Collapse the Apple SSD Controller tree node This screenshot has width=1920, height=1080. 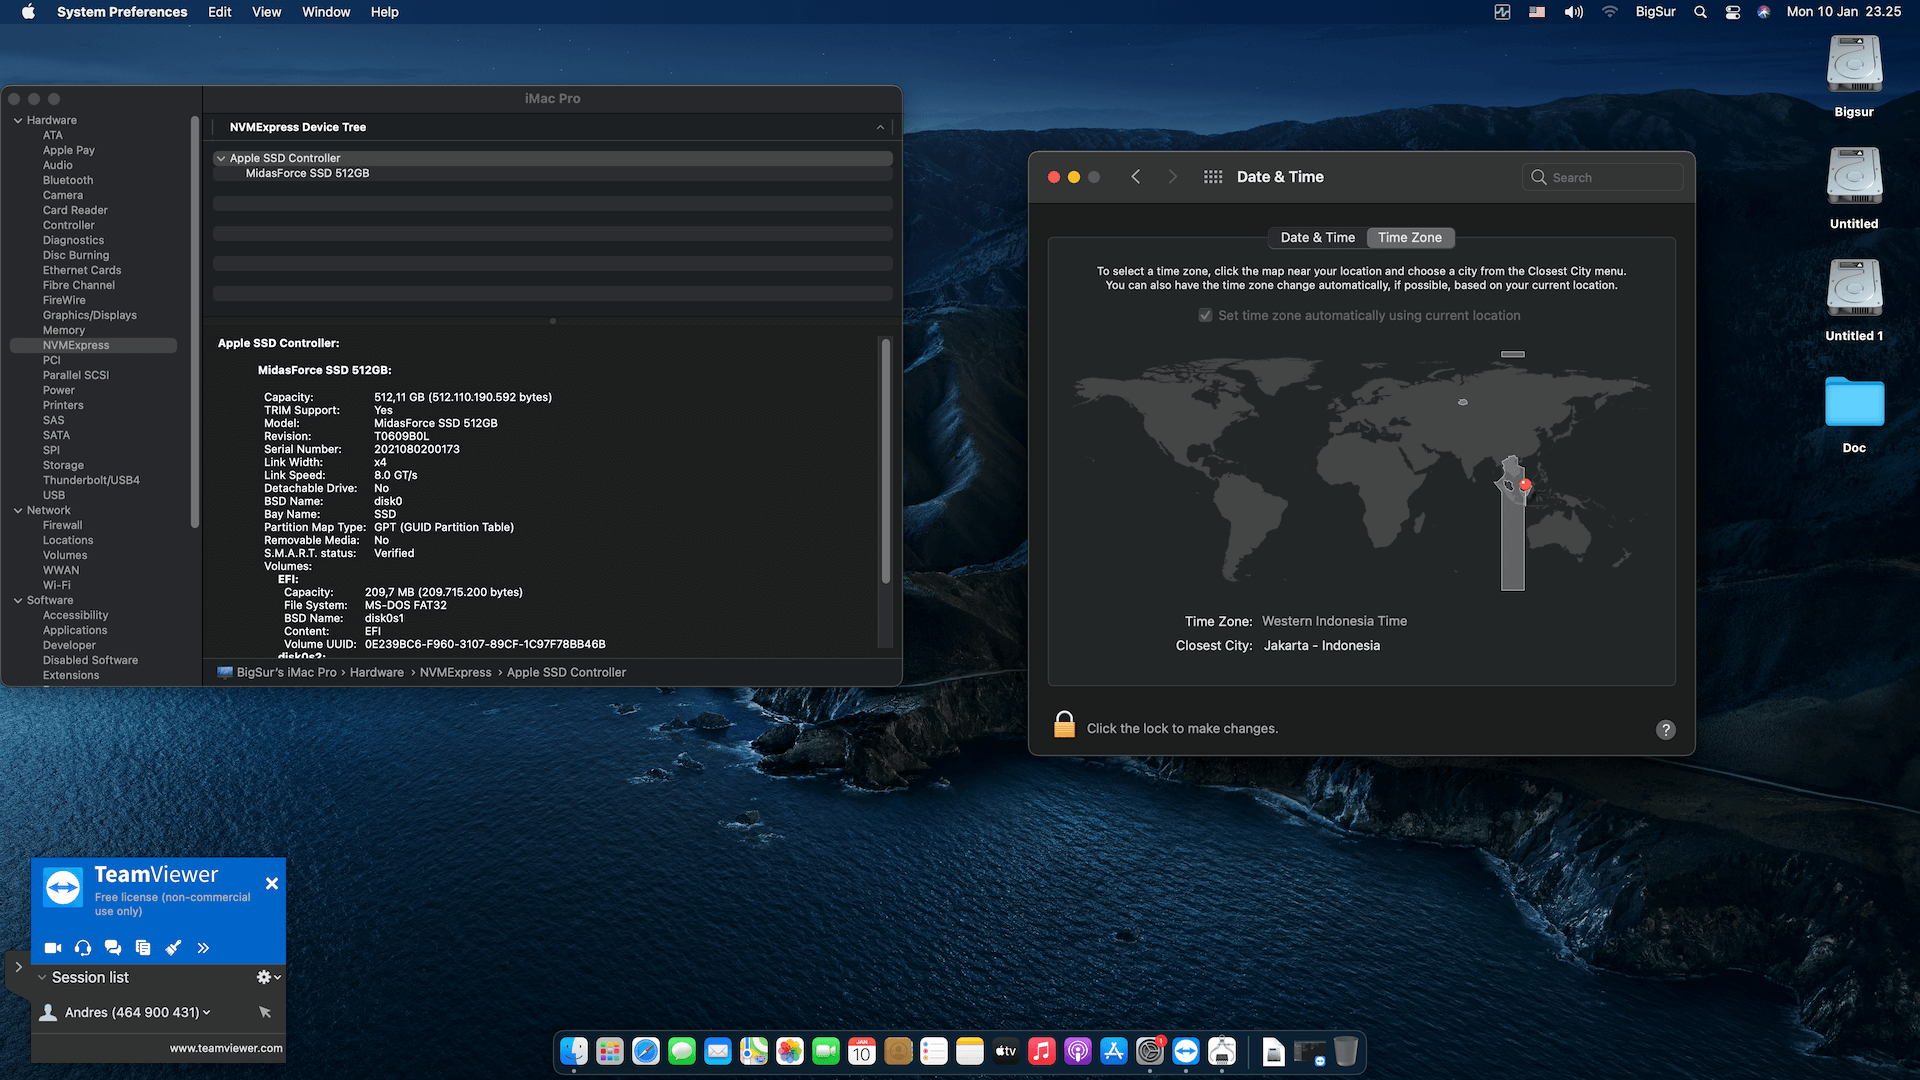pyautogui.click(x=221, y=158)
